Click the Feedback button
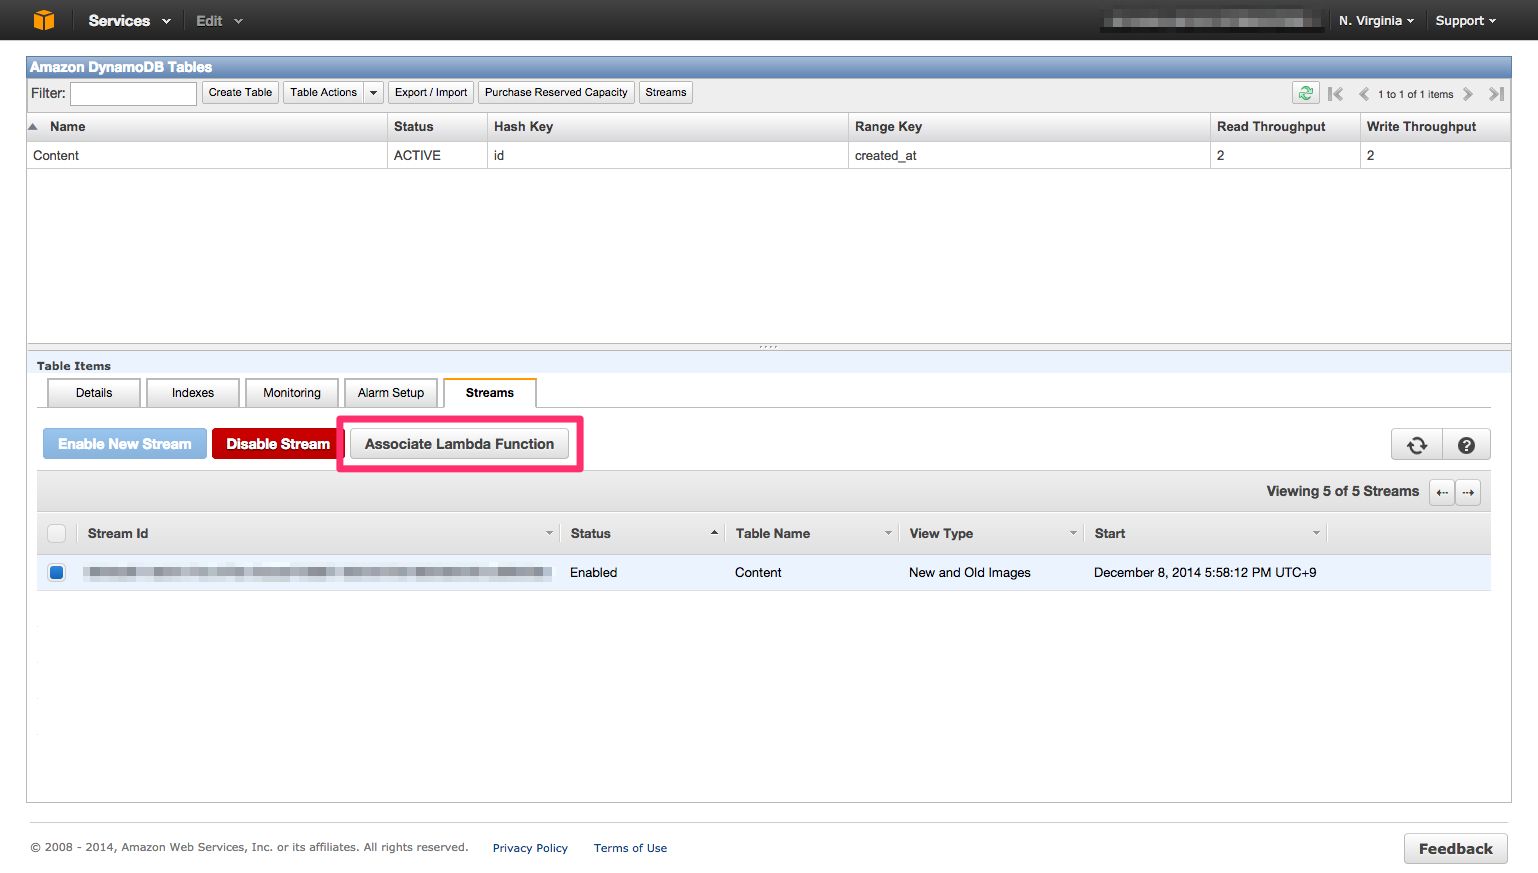Image resolution: width=1538 pixels, height=873 pixels. click(x=1455, y=848)
